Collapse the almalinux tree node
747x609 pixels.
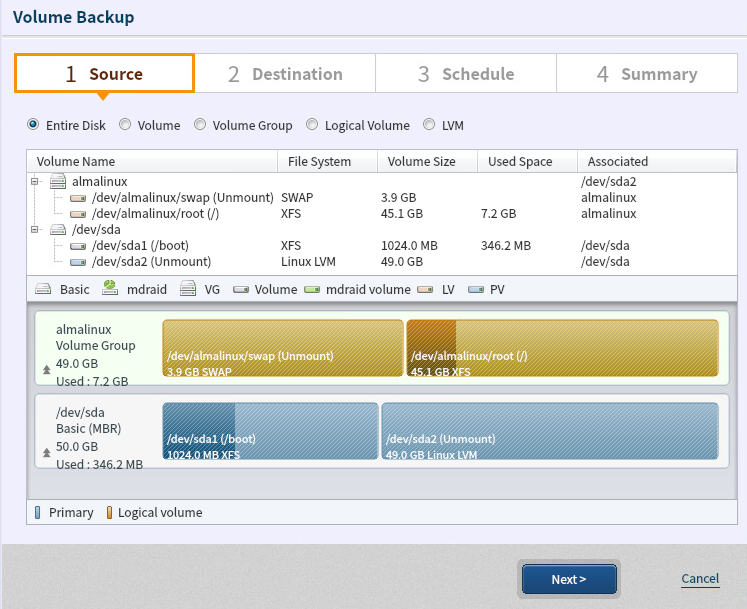(35, 181)
